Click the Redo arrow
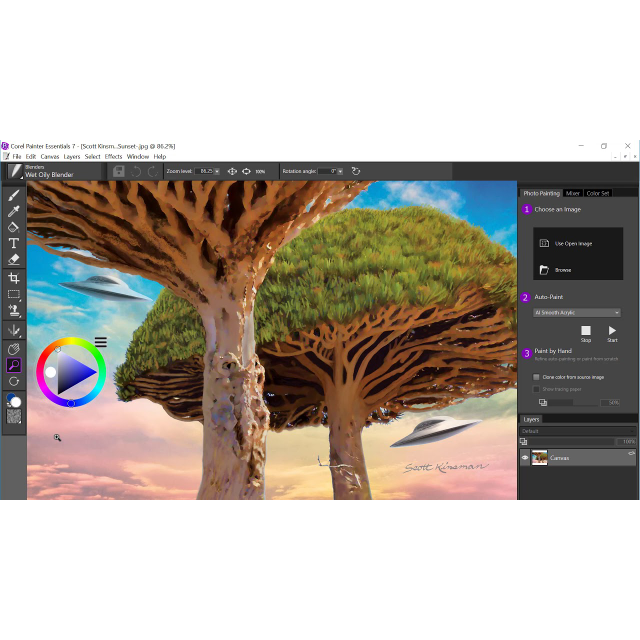The width and height of the screenshot is (640, 640). click(x=153, y=171)
